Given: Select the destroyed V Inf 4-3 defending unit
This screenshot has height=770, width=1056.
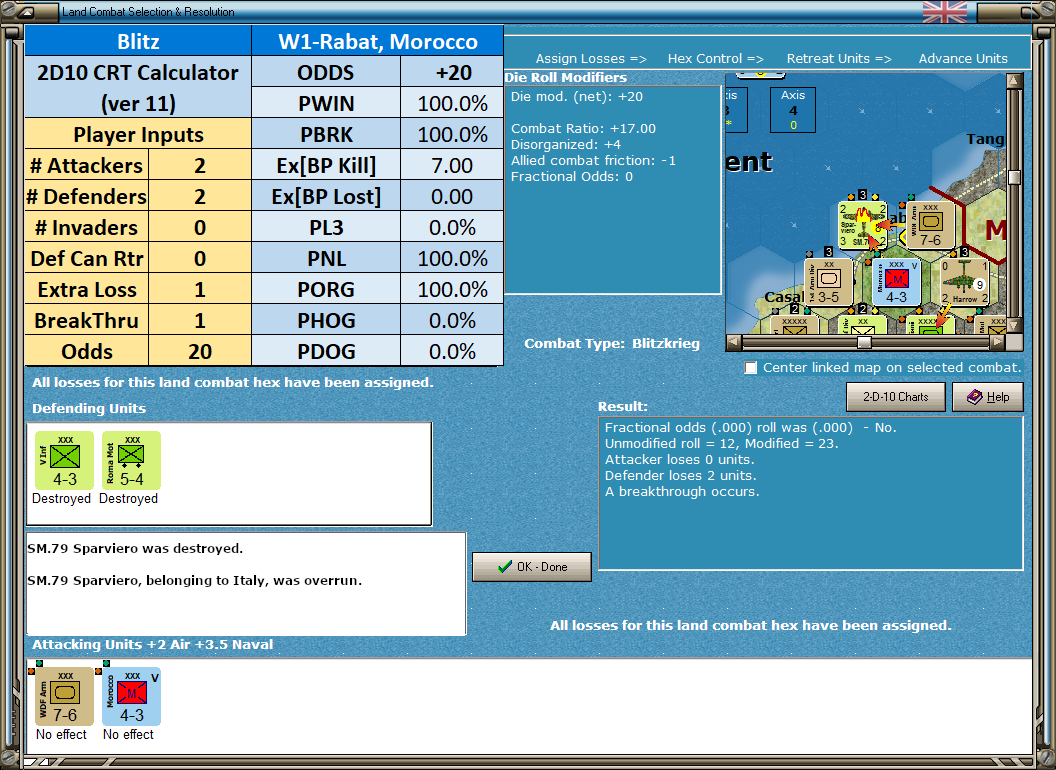Looking at the screenshot, I should [x=65, y=461].
